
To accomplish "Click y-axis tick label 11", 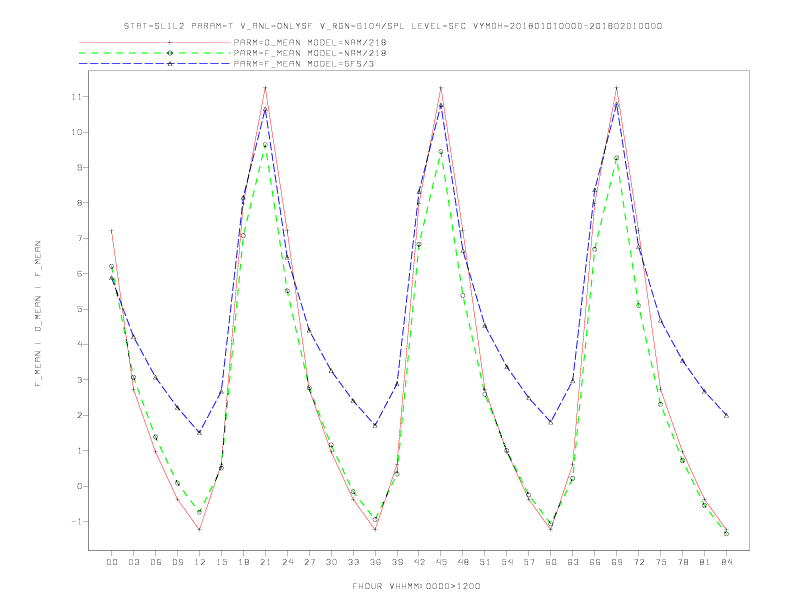I will [77, 96].
